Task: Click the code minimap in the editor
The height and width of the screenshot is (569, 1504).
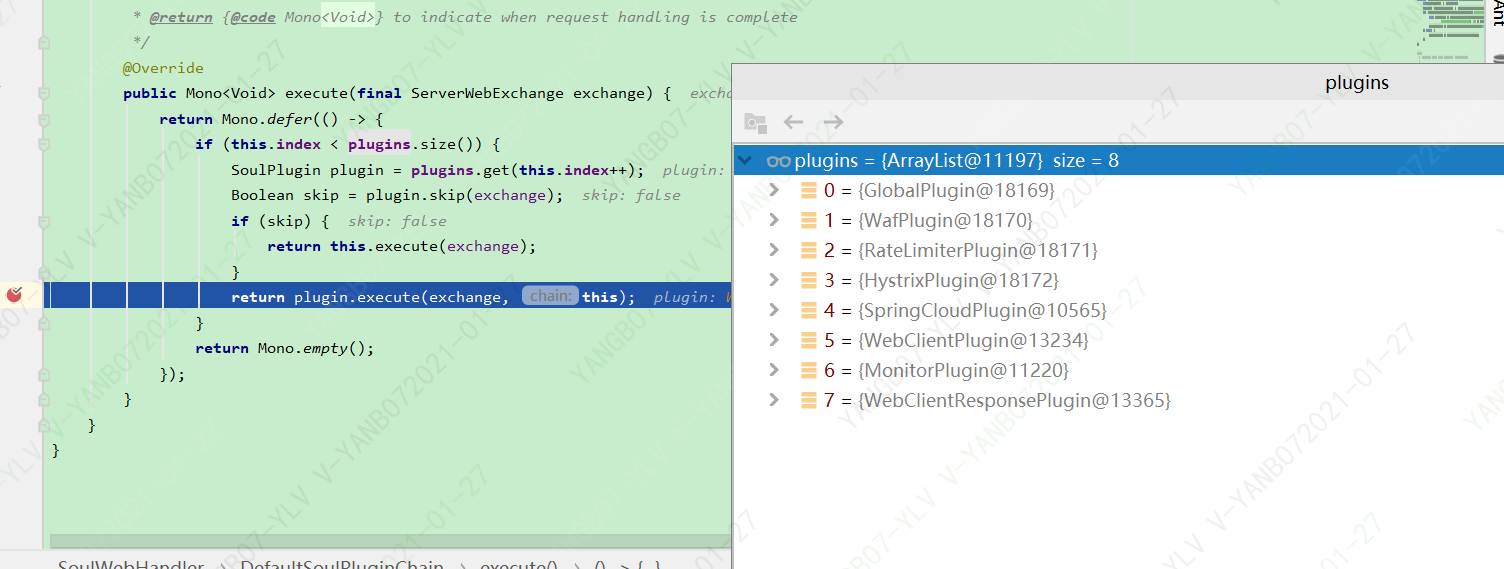Action: (x=1450, y=30)
